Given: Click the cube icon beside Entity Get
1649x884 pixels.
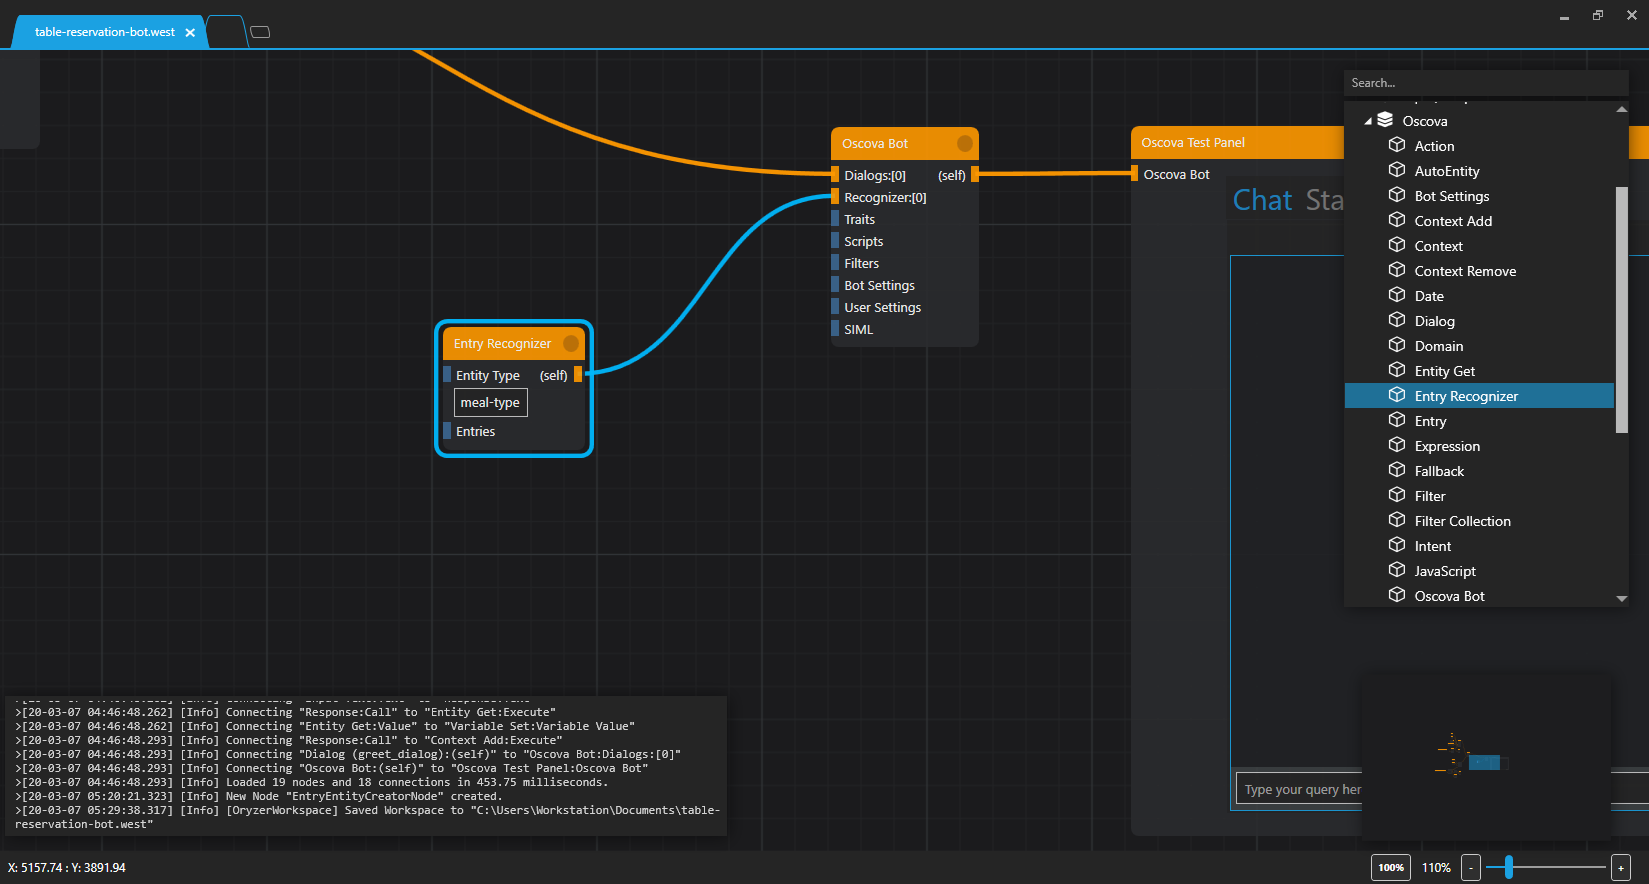Looking at the screenshot, I should point(1397,370).
